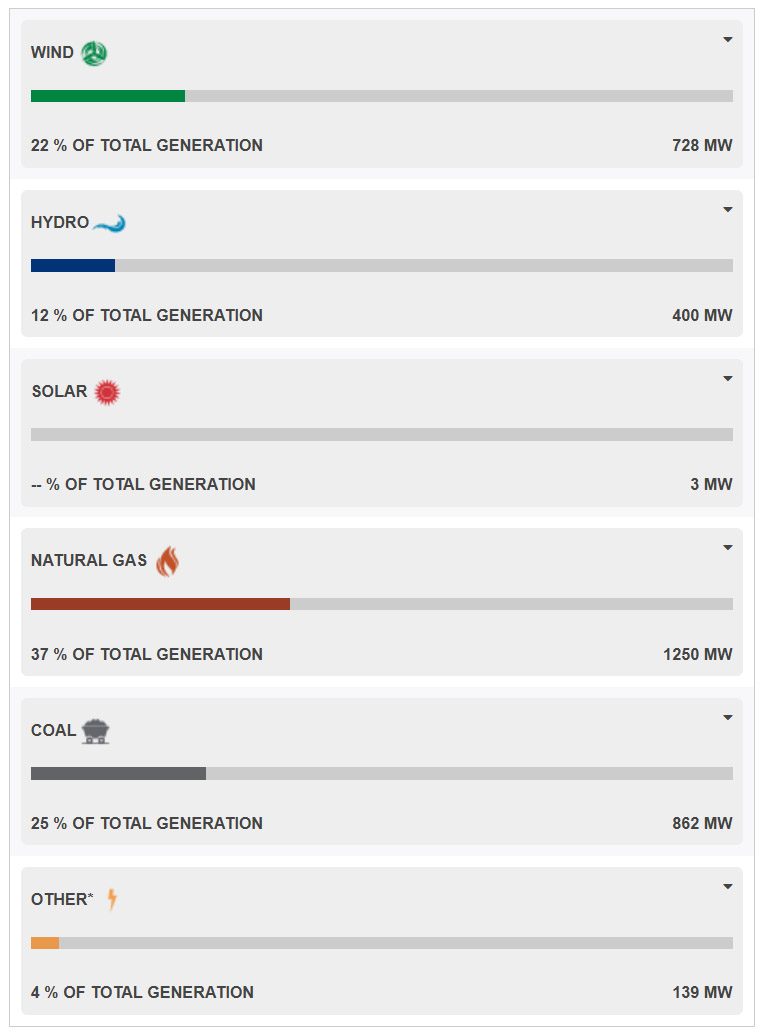763x1032 pixels.
Task: Select the 1250 MW natural gas value
Action: (x=697, y=654)
